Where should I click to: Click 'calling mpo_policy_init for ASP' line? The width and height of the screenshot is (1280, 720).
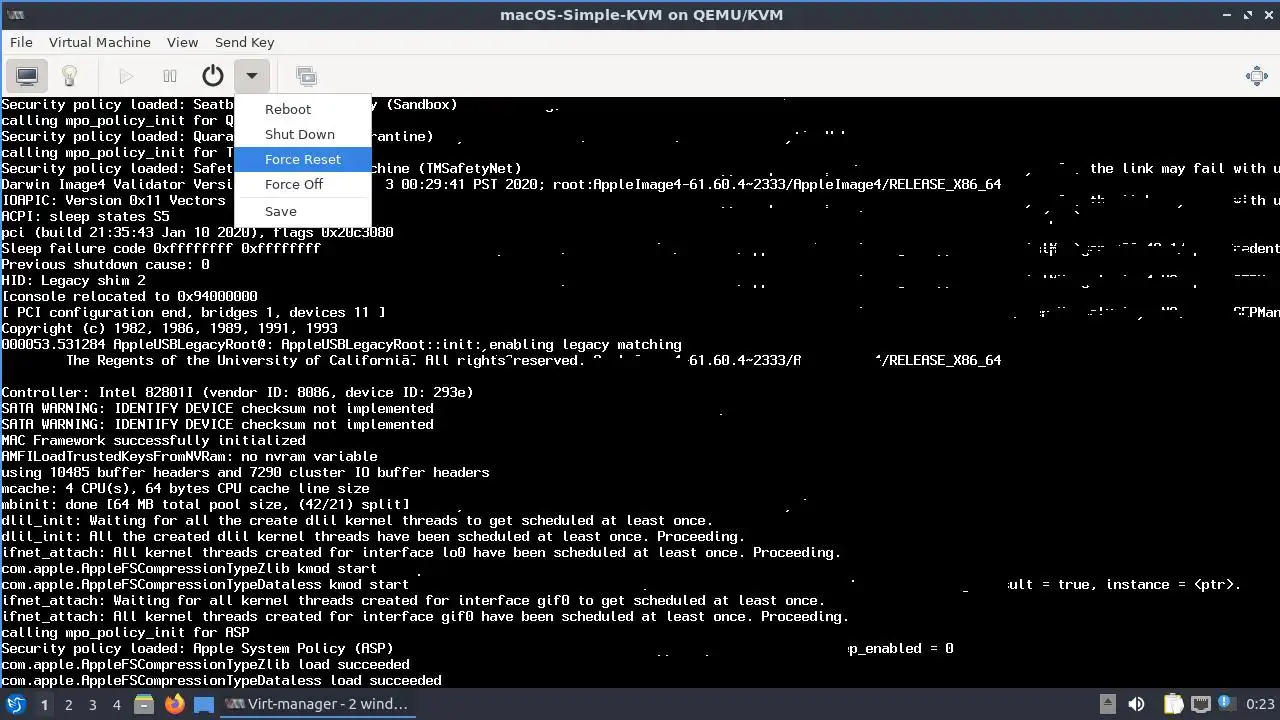126,632
